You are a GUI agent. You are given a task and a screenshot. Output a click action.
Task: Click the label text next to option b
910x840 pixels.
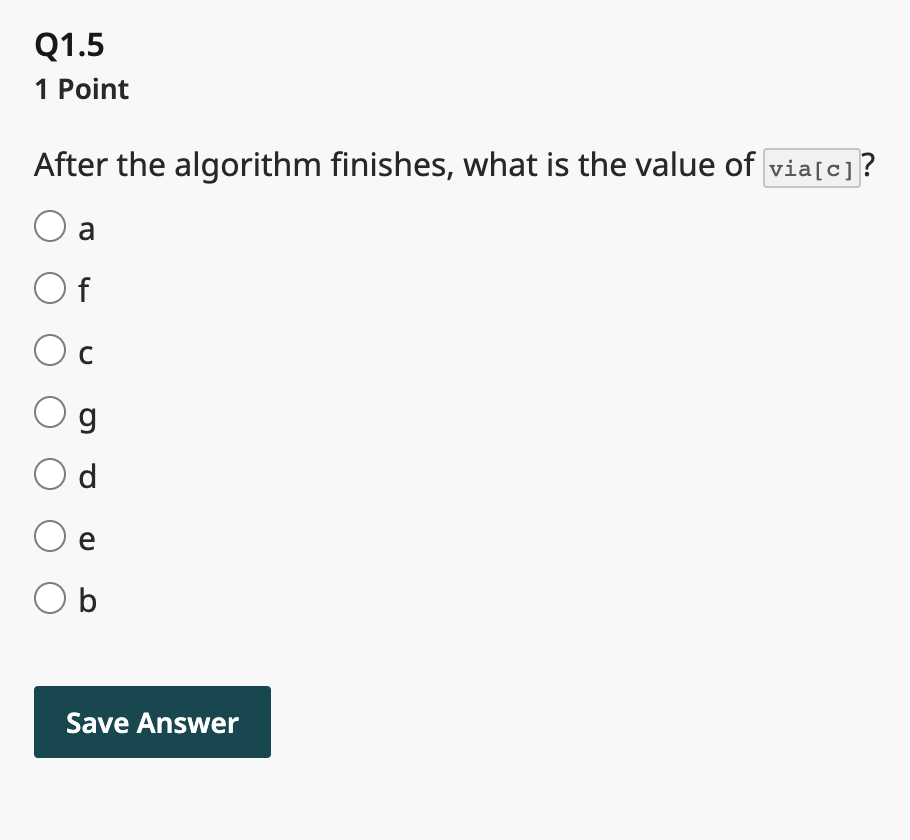88,601
